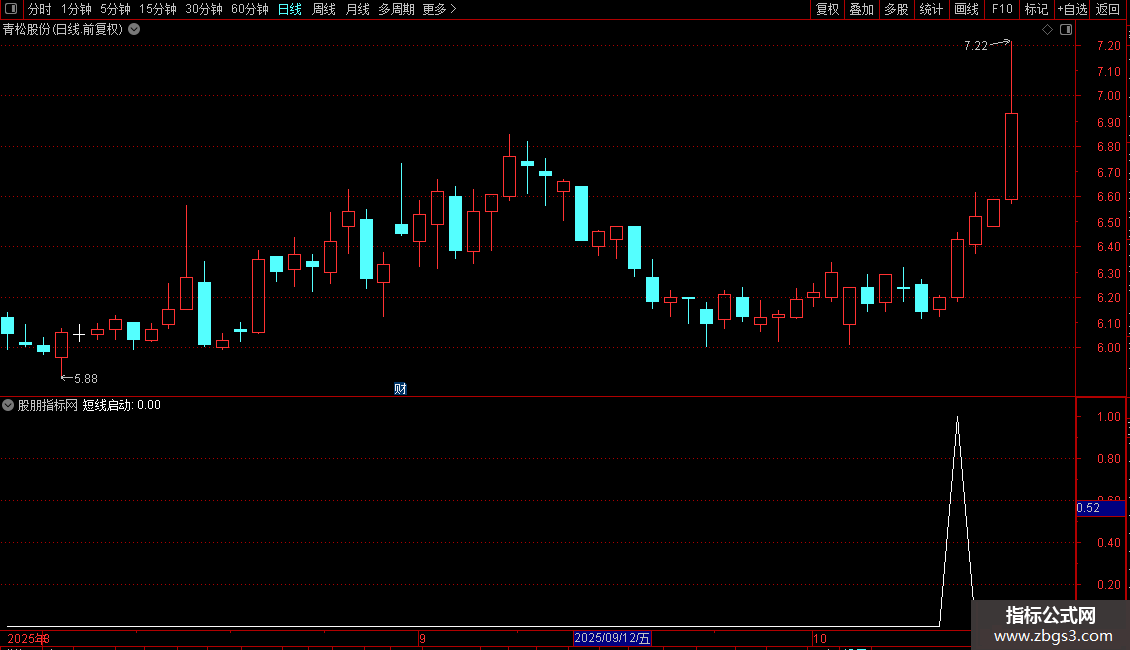Click the 2025/09/12/五 date marker

[613, 638]
